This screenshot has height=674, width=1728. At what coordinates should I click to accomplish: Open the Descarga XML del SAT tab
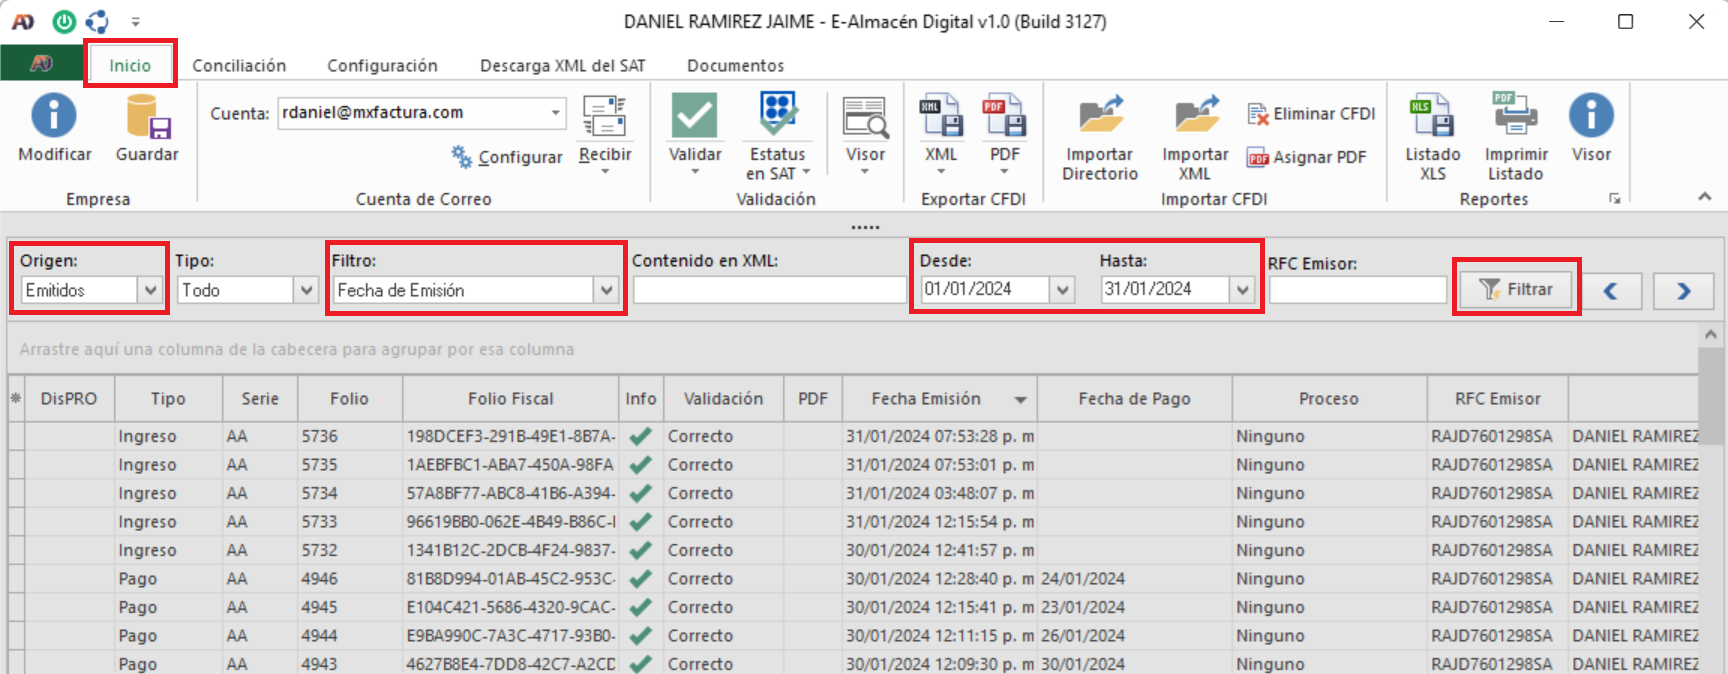tap(562, 65)
